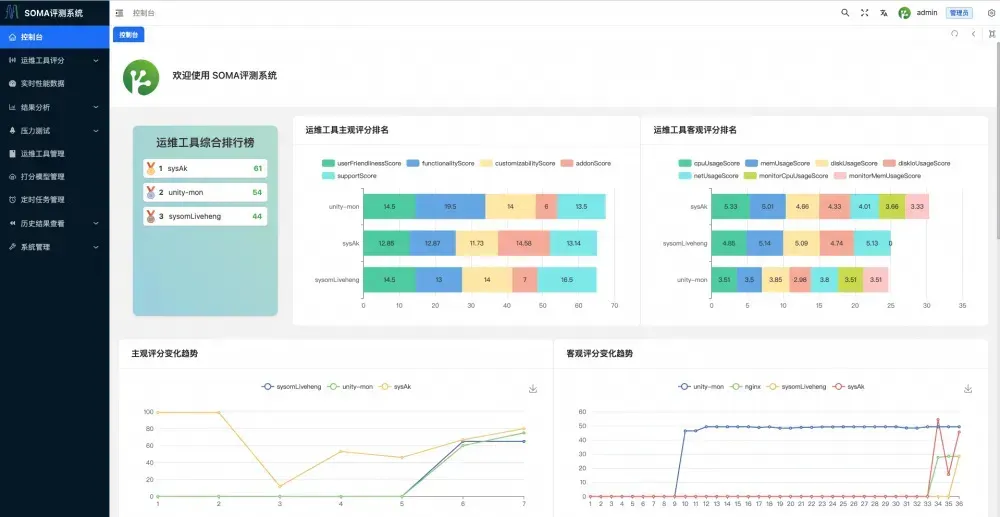This screenshot has height=517, width=1000.
Task: Open 运维工具管理 from the sidebar
Action: tap(54, 154)
